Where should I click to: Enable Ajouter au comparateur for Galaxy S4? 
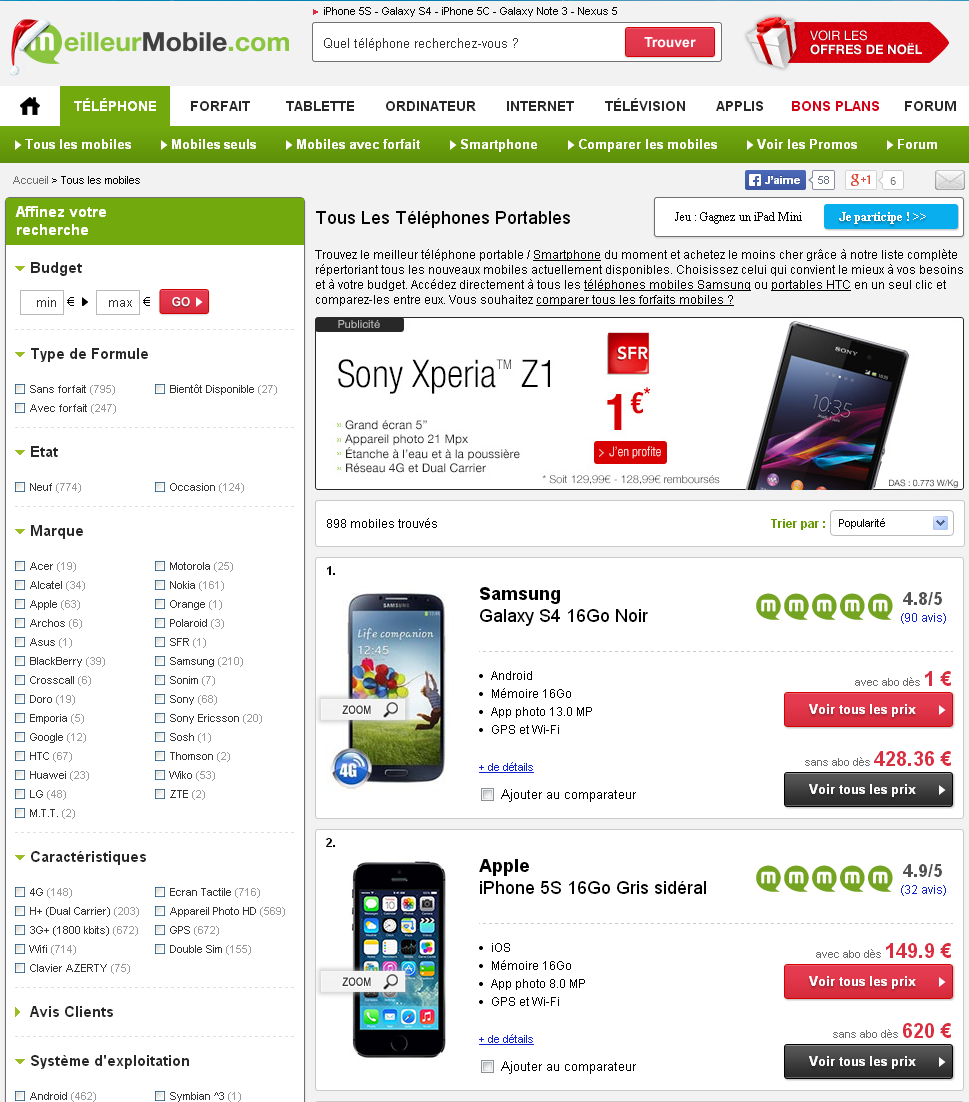pos(487,794)
